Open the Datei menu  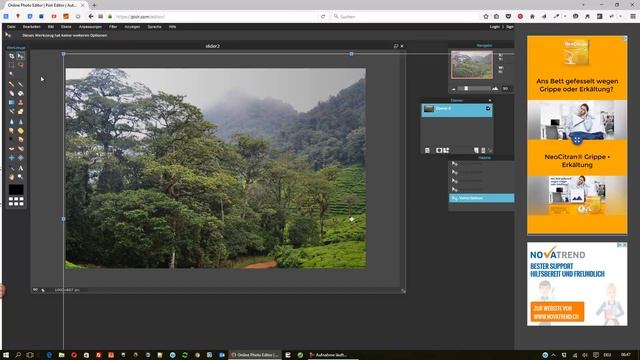pos(11,27)
